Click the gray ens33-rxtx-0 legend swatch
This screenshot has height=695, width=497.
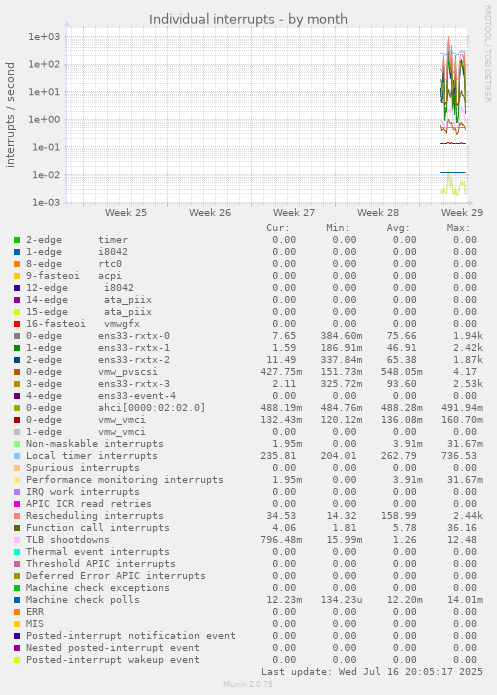click(17, 336)
